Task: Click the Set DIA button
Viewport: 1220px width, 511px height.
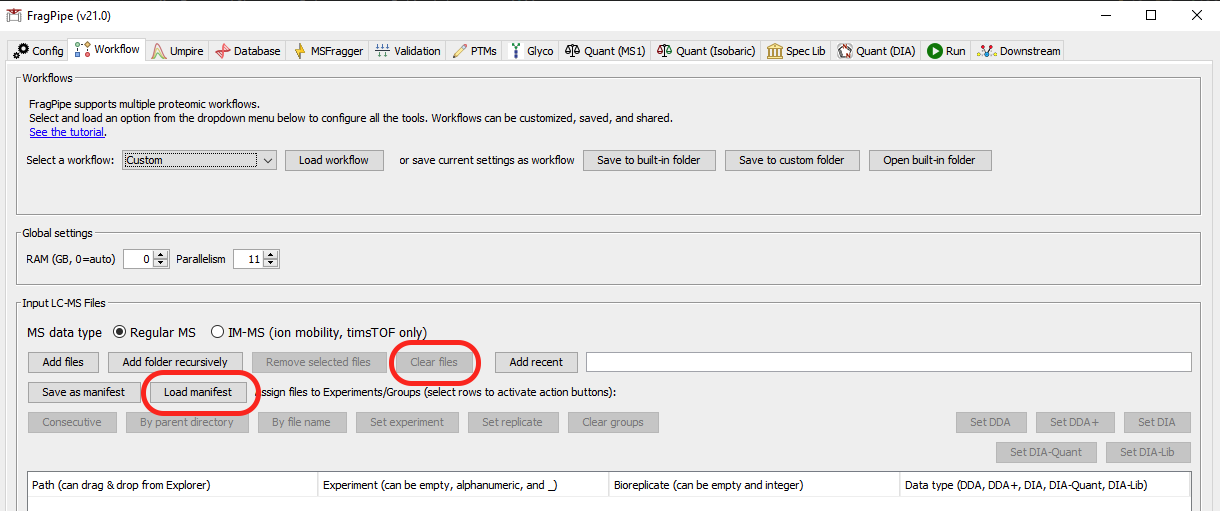Action: pyautogui.click(x=1157, y=422)
